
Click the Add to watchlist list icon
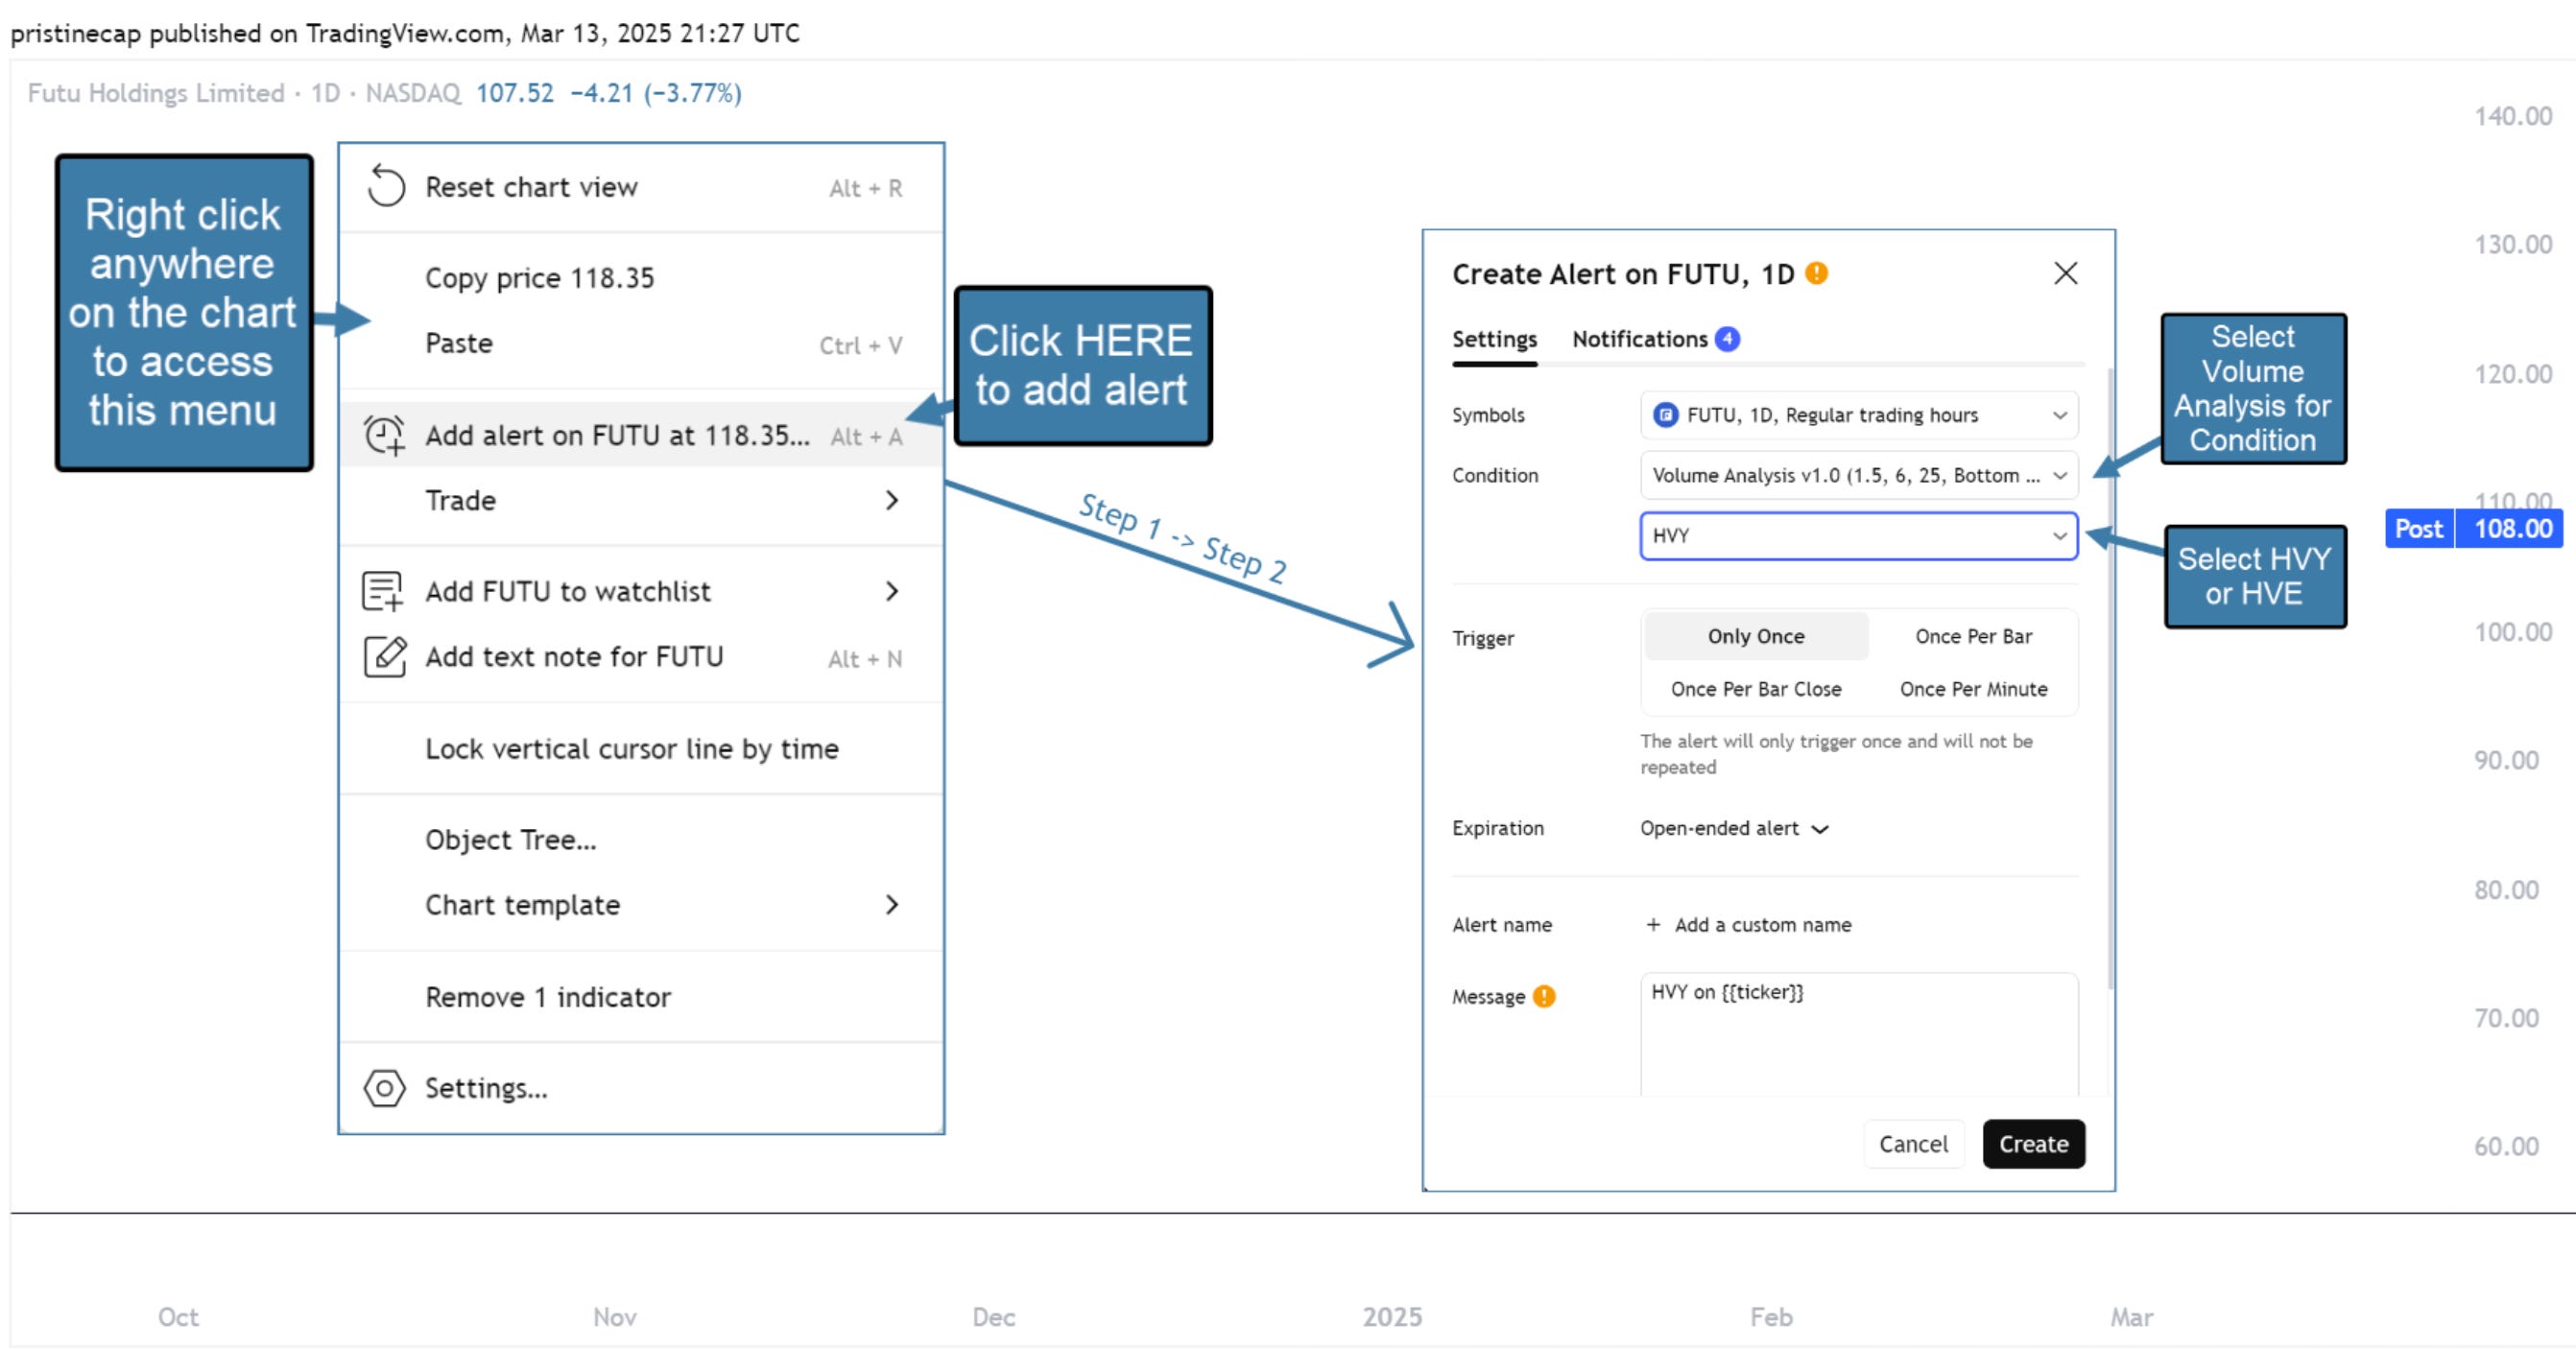(x=382, y=591)
